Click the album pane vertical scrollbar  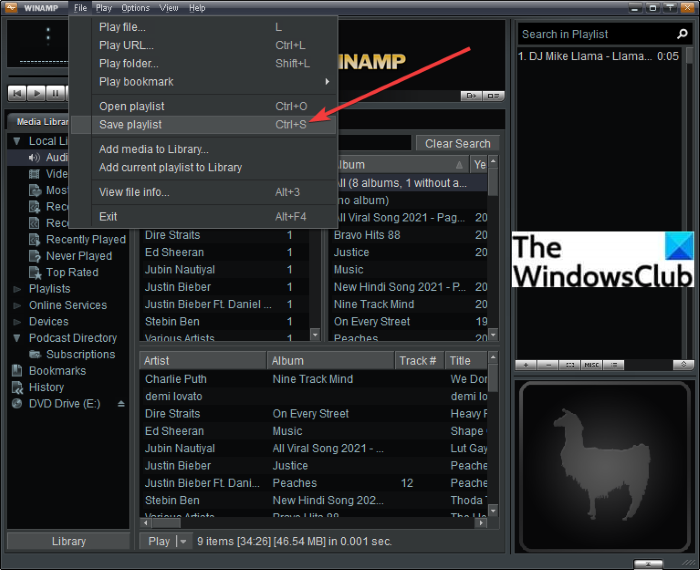pyautogui.click(x=493, y=248)
